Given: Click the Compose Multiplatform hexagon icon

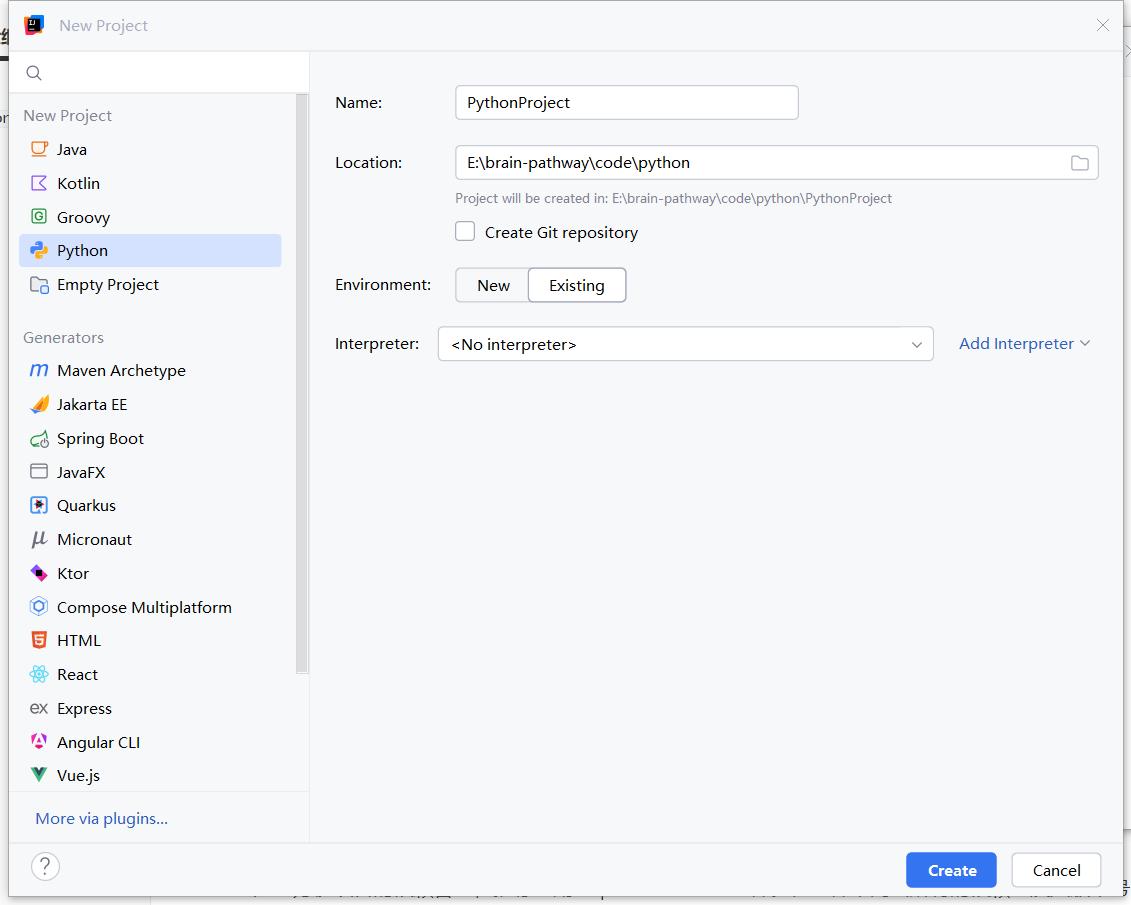Looking at the screenshot, I should (39, 606).
